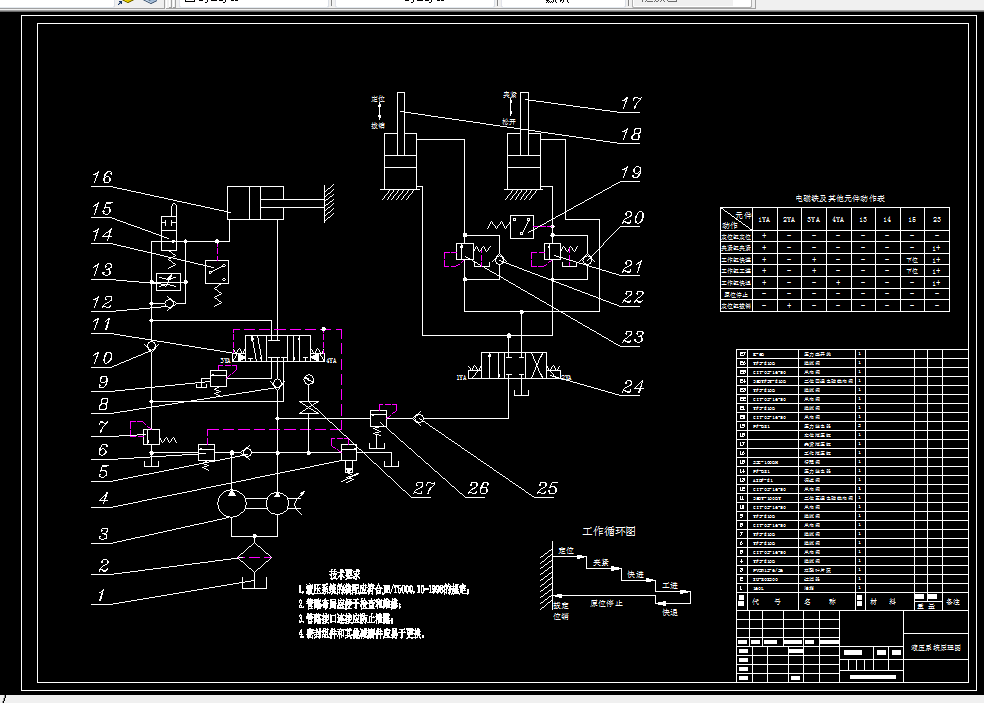The image size is (984, 703).
Task: Click callout number 7 in the left column
Action: click(104, 427)
